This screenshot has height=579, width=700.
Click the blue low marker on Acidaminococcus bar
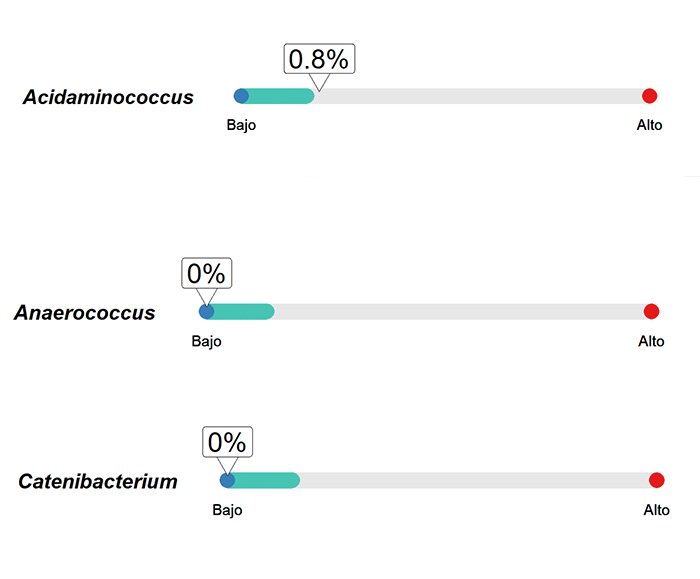[x=242, y=96]
